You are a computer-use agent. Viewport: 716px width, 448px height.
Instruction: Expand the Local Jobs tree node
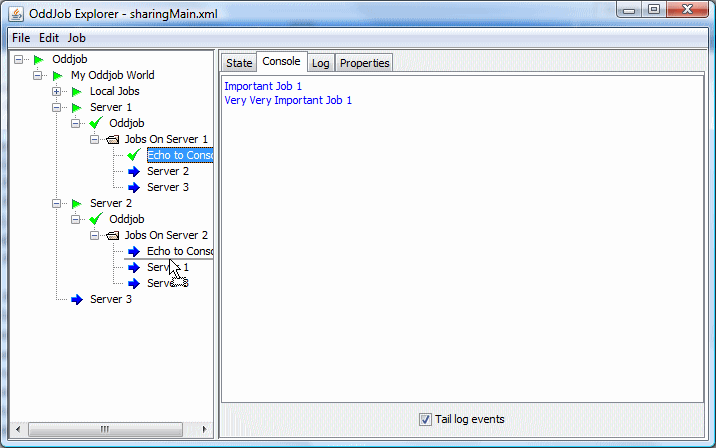pyautogui.click(x=57, y=91)
